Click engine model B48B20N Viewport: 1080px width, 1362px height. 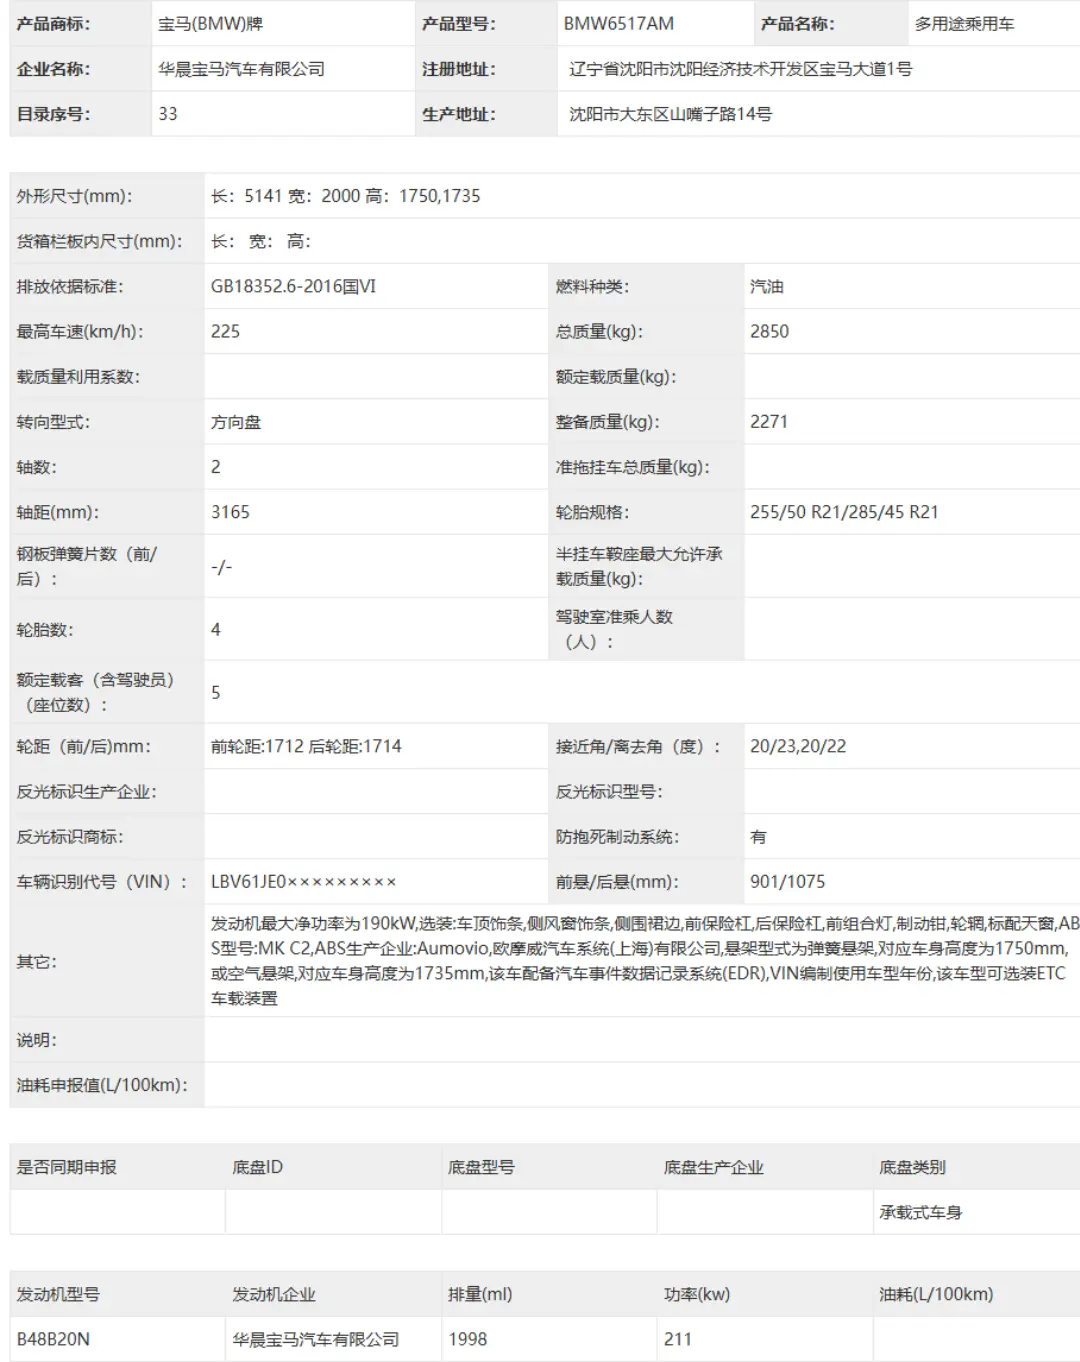click(53, 1339)
